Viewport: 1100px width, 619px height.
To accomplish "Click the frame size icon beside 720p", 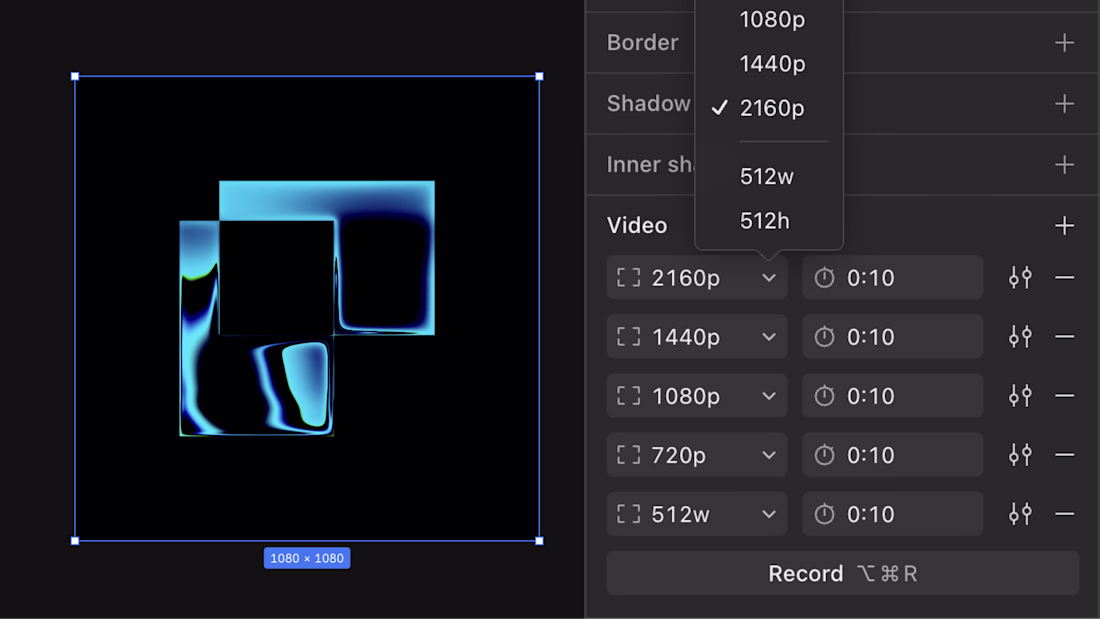I will click(629, 455).
